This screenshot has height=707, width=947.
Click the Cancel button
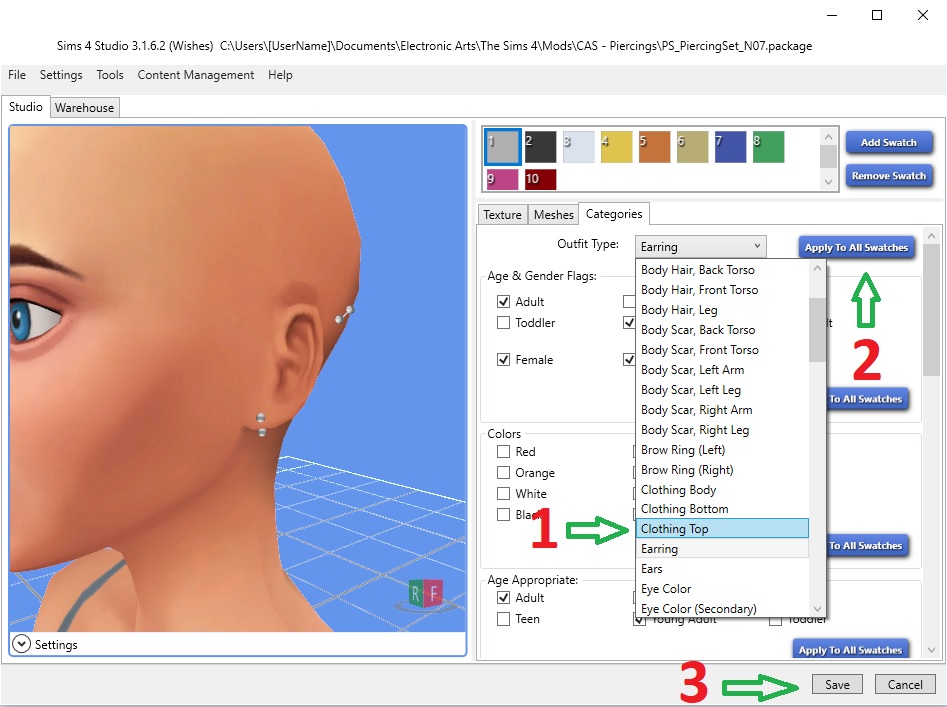[x=905, y=684]
